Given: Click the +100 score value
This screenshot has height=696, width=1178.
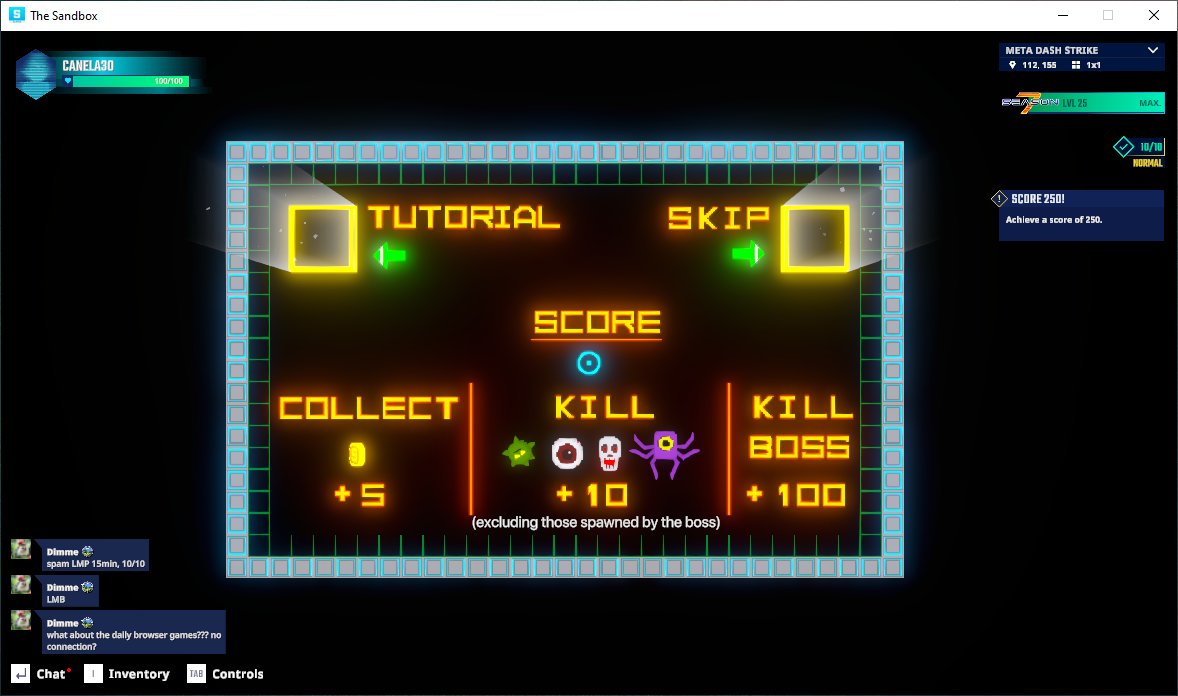Looking at the screenshot, I should click(x=796, y=495).
